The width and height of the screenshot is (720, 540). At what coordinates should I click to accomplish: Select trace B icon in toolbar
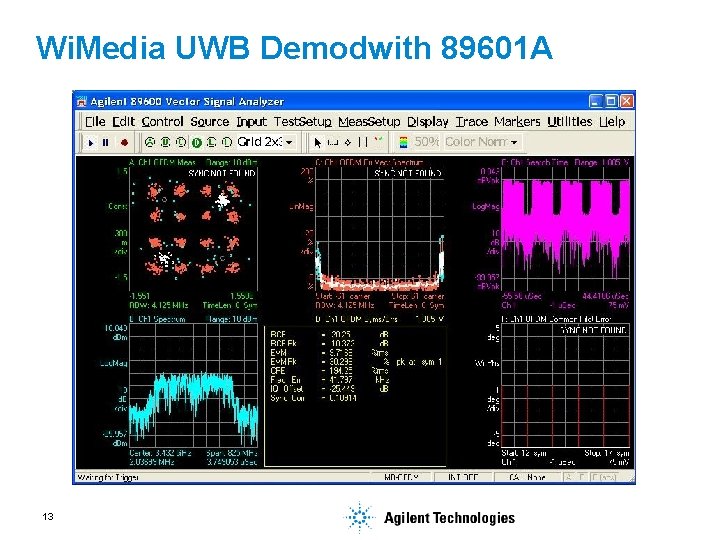[x=165, y=142]
